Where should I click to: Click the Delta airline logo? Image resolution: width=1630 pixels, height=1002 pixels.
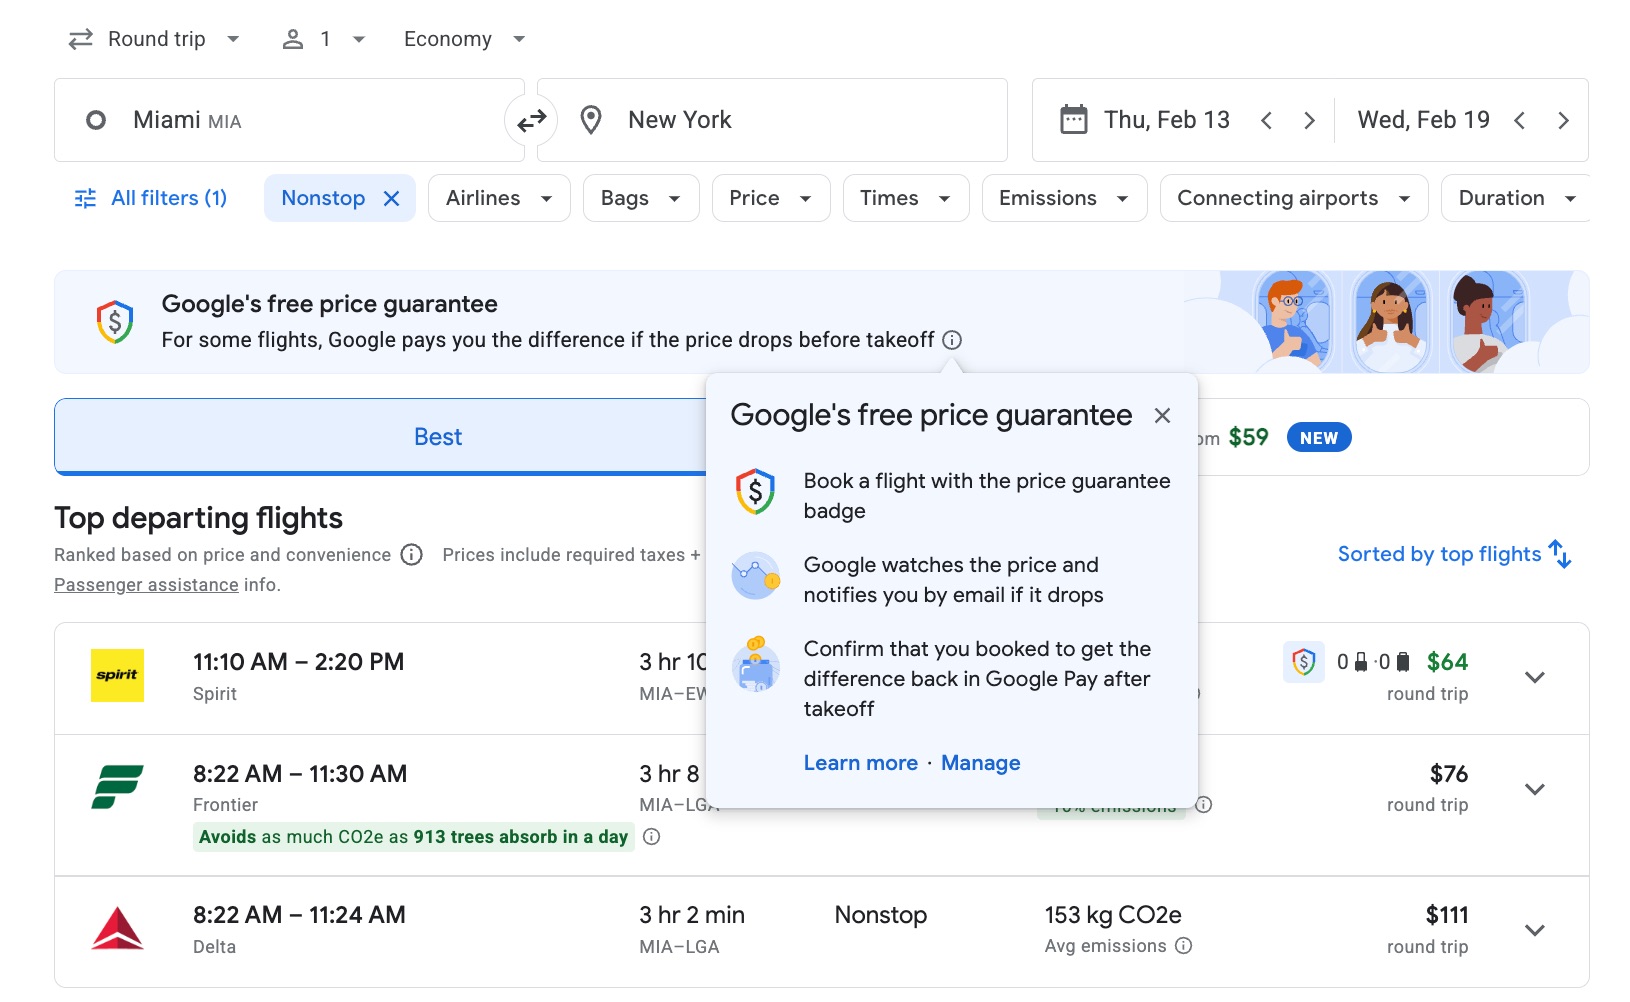coord(117,928)
